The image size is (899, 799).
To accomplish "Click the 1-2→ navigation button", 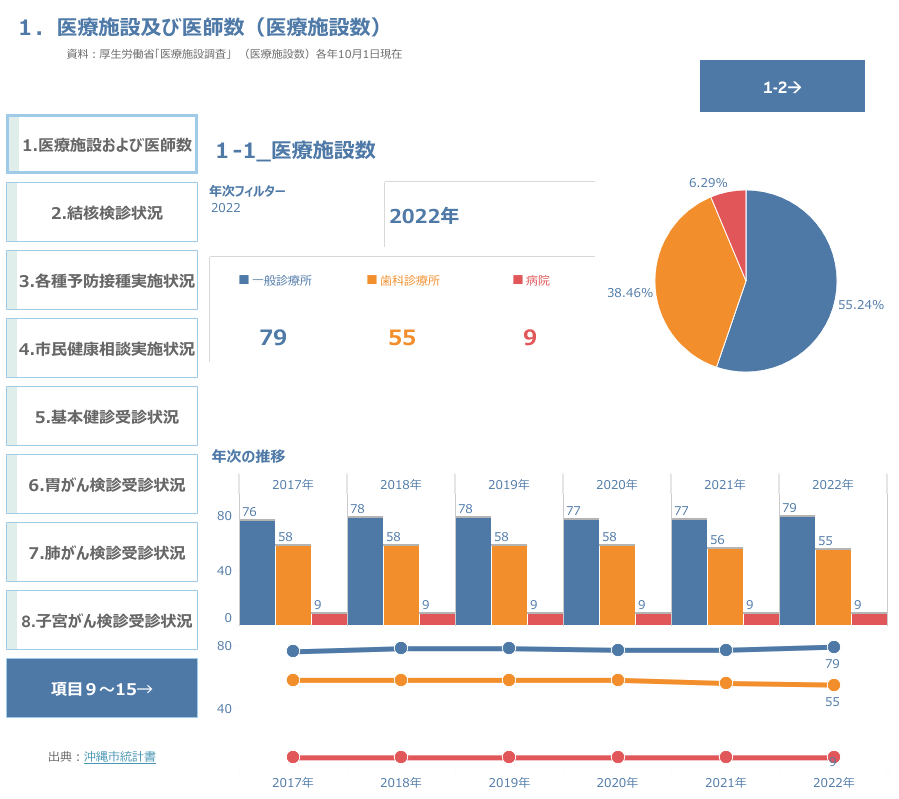I will [782, 87].
